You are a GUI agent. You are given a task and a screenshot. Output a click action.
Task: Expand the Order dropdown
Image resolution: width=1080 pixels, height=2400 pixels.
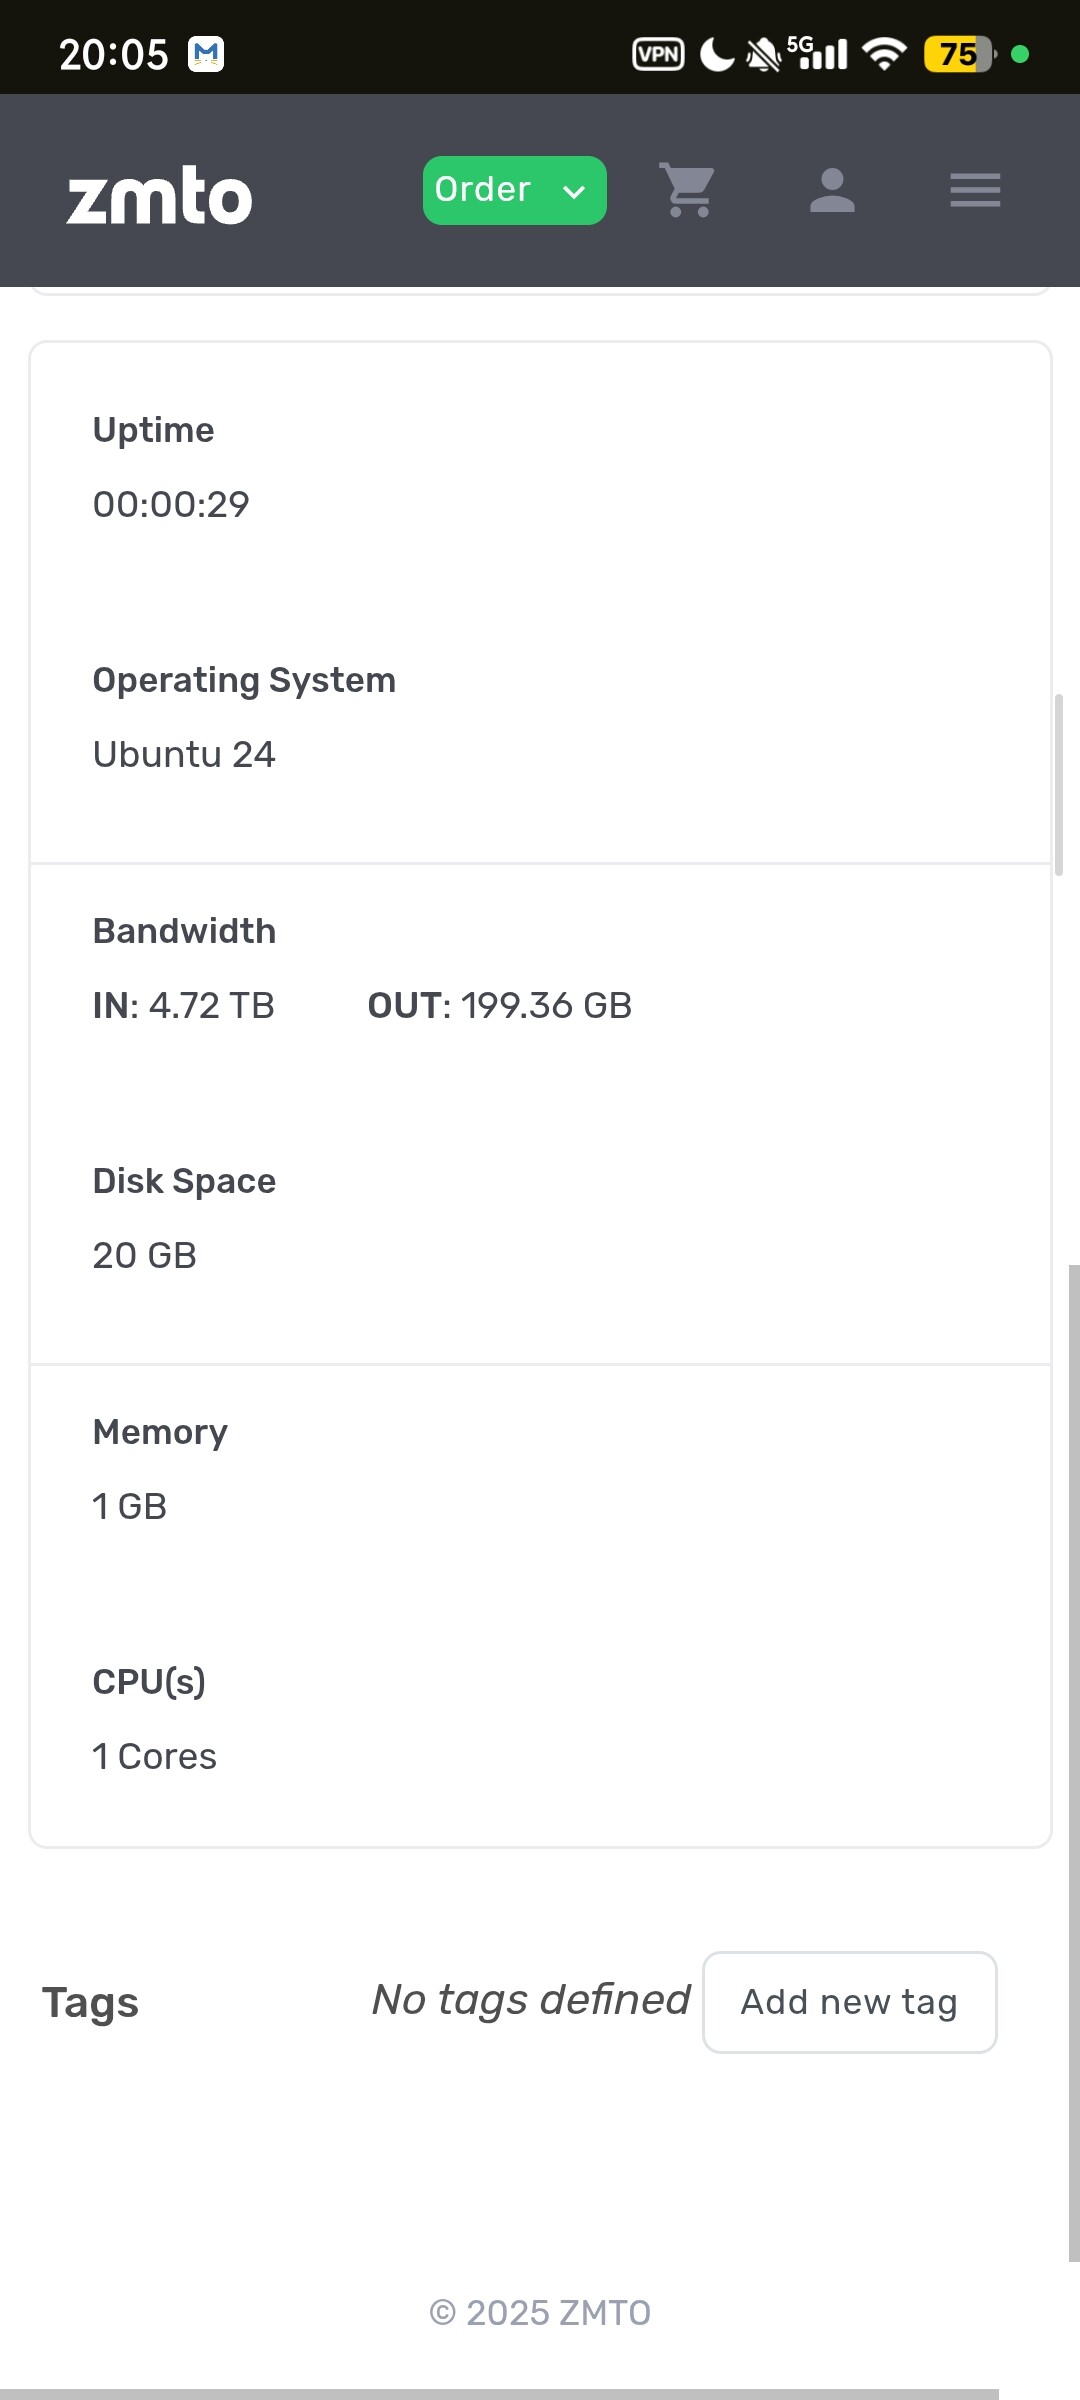pyautogui.click(x=514, y=190)
